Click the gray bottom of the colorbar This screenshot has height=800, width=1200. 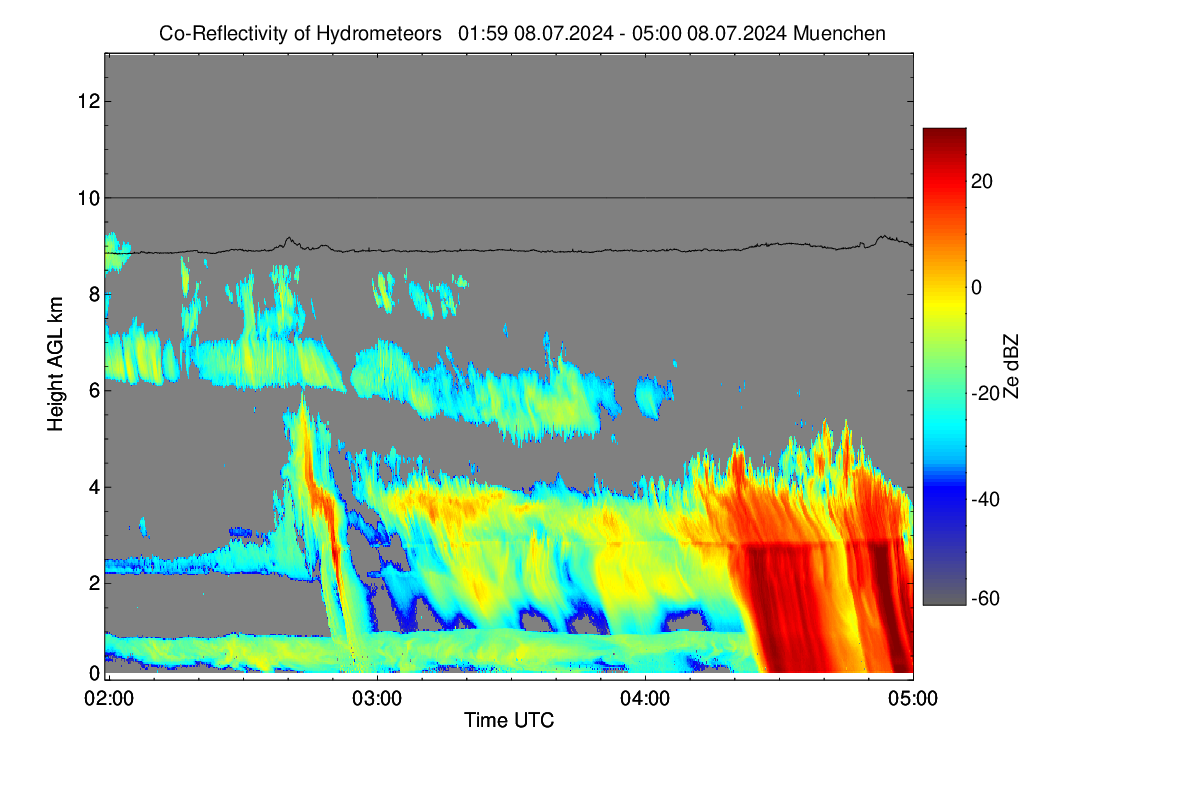[x=944, y=595]
